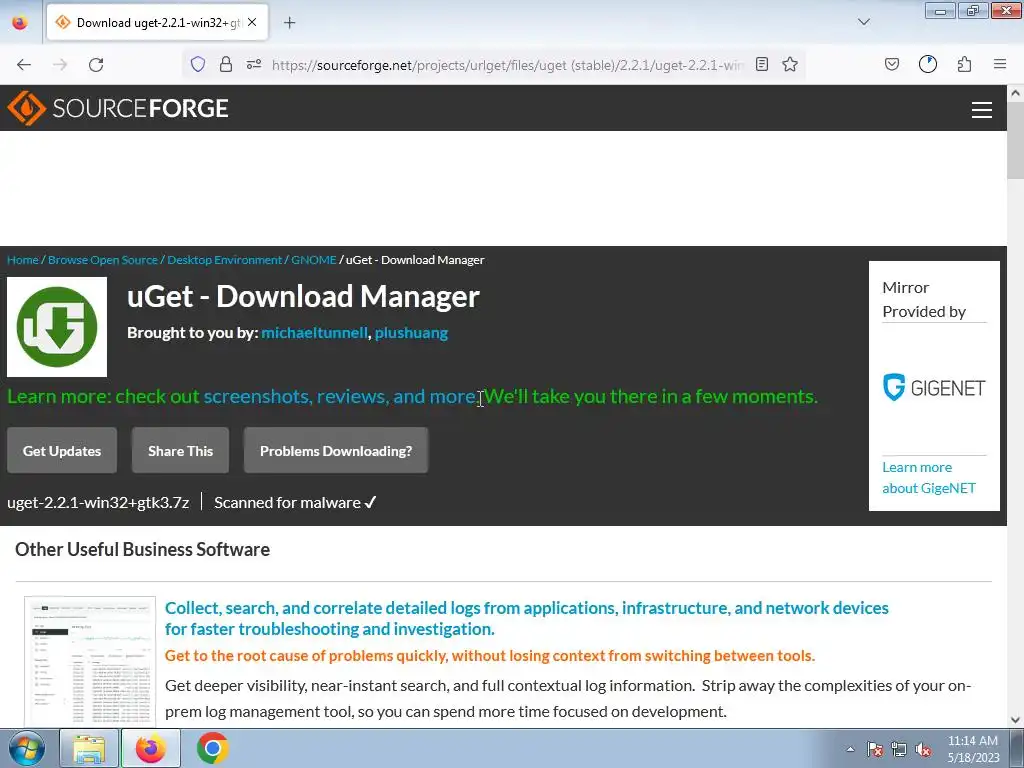
Task: Open Learn more about GigeNET link
Action: pos(929,477)
